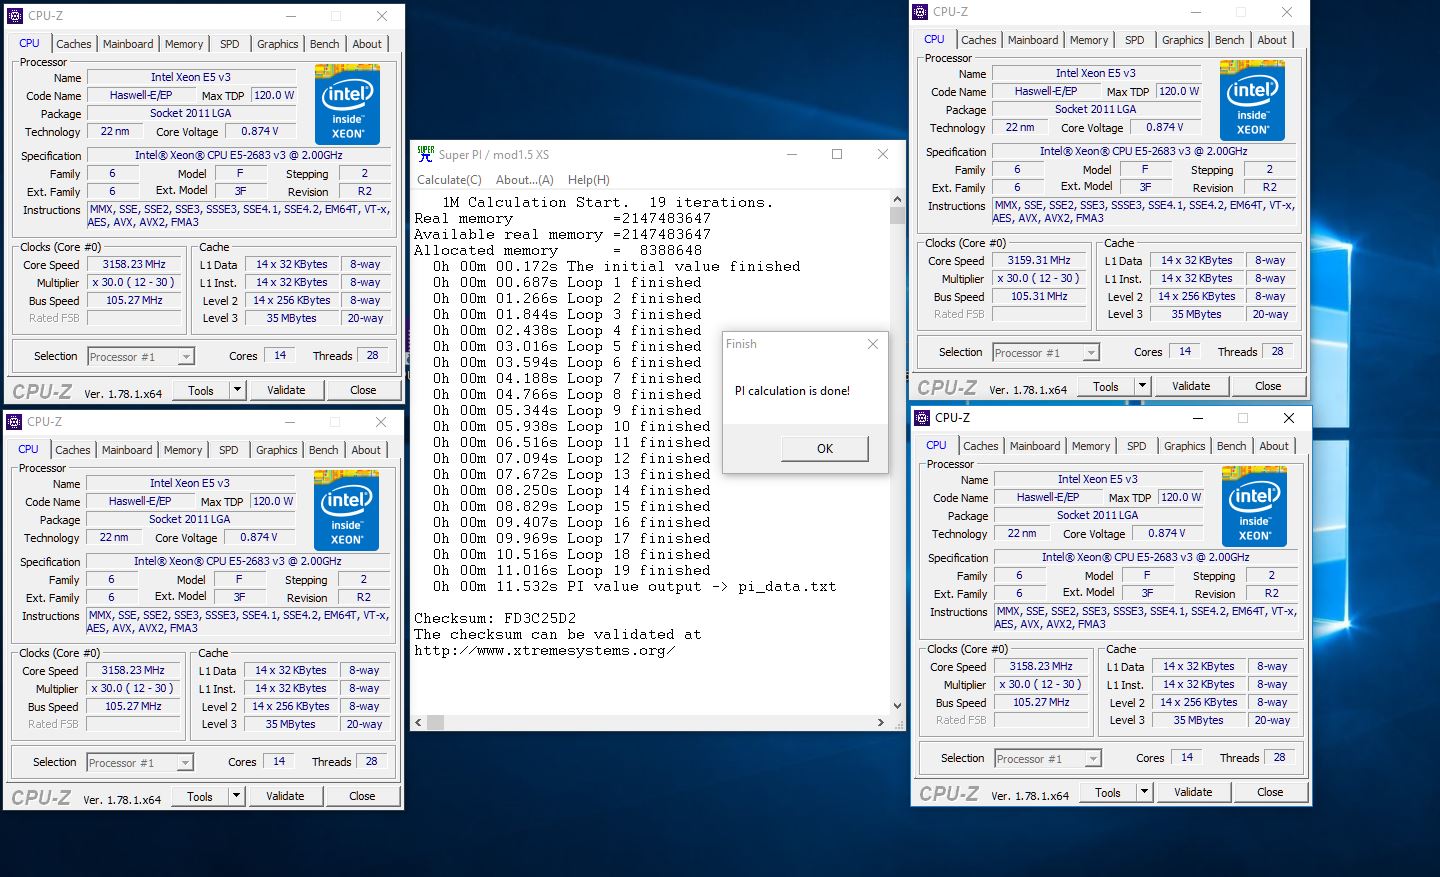Open the Processor #1 selection combo in top-left CPU-Z
1440x877 pixels.
click(141, 356)
